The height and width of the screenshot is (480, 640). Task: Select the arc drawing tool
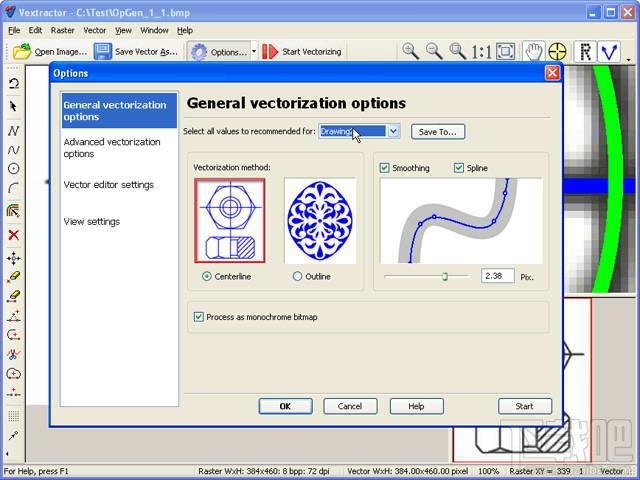coord(13,188)
